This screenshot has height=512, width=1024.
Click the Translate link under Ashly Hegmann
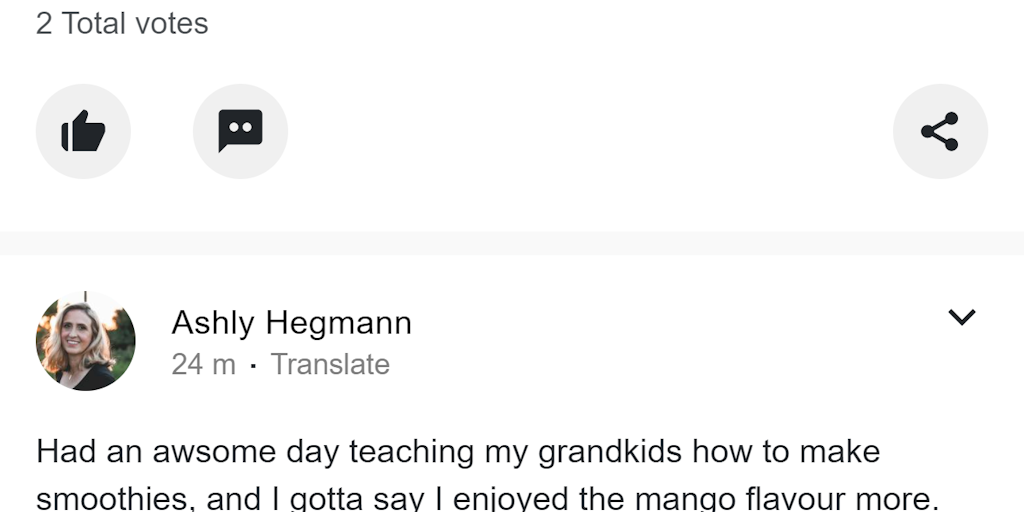click(330, 364)
